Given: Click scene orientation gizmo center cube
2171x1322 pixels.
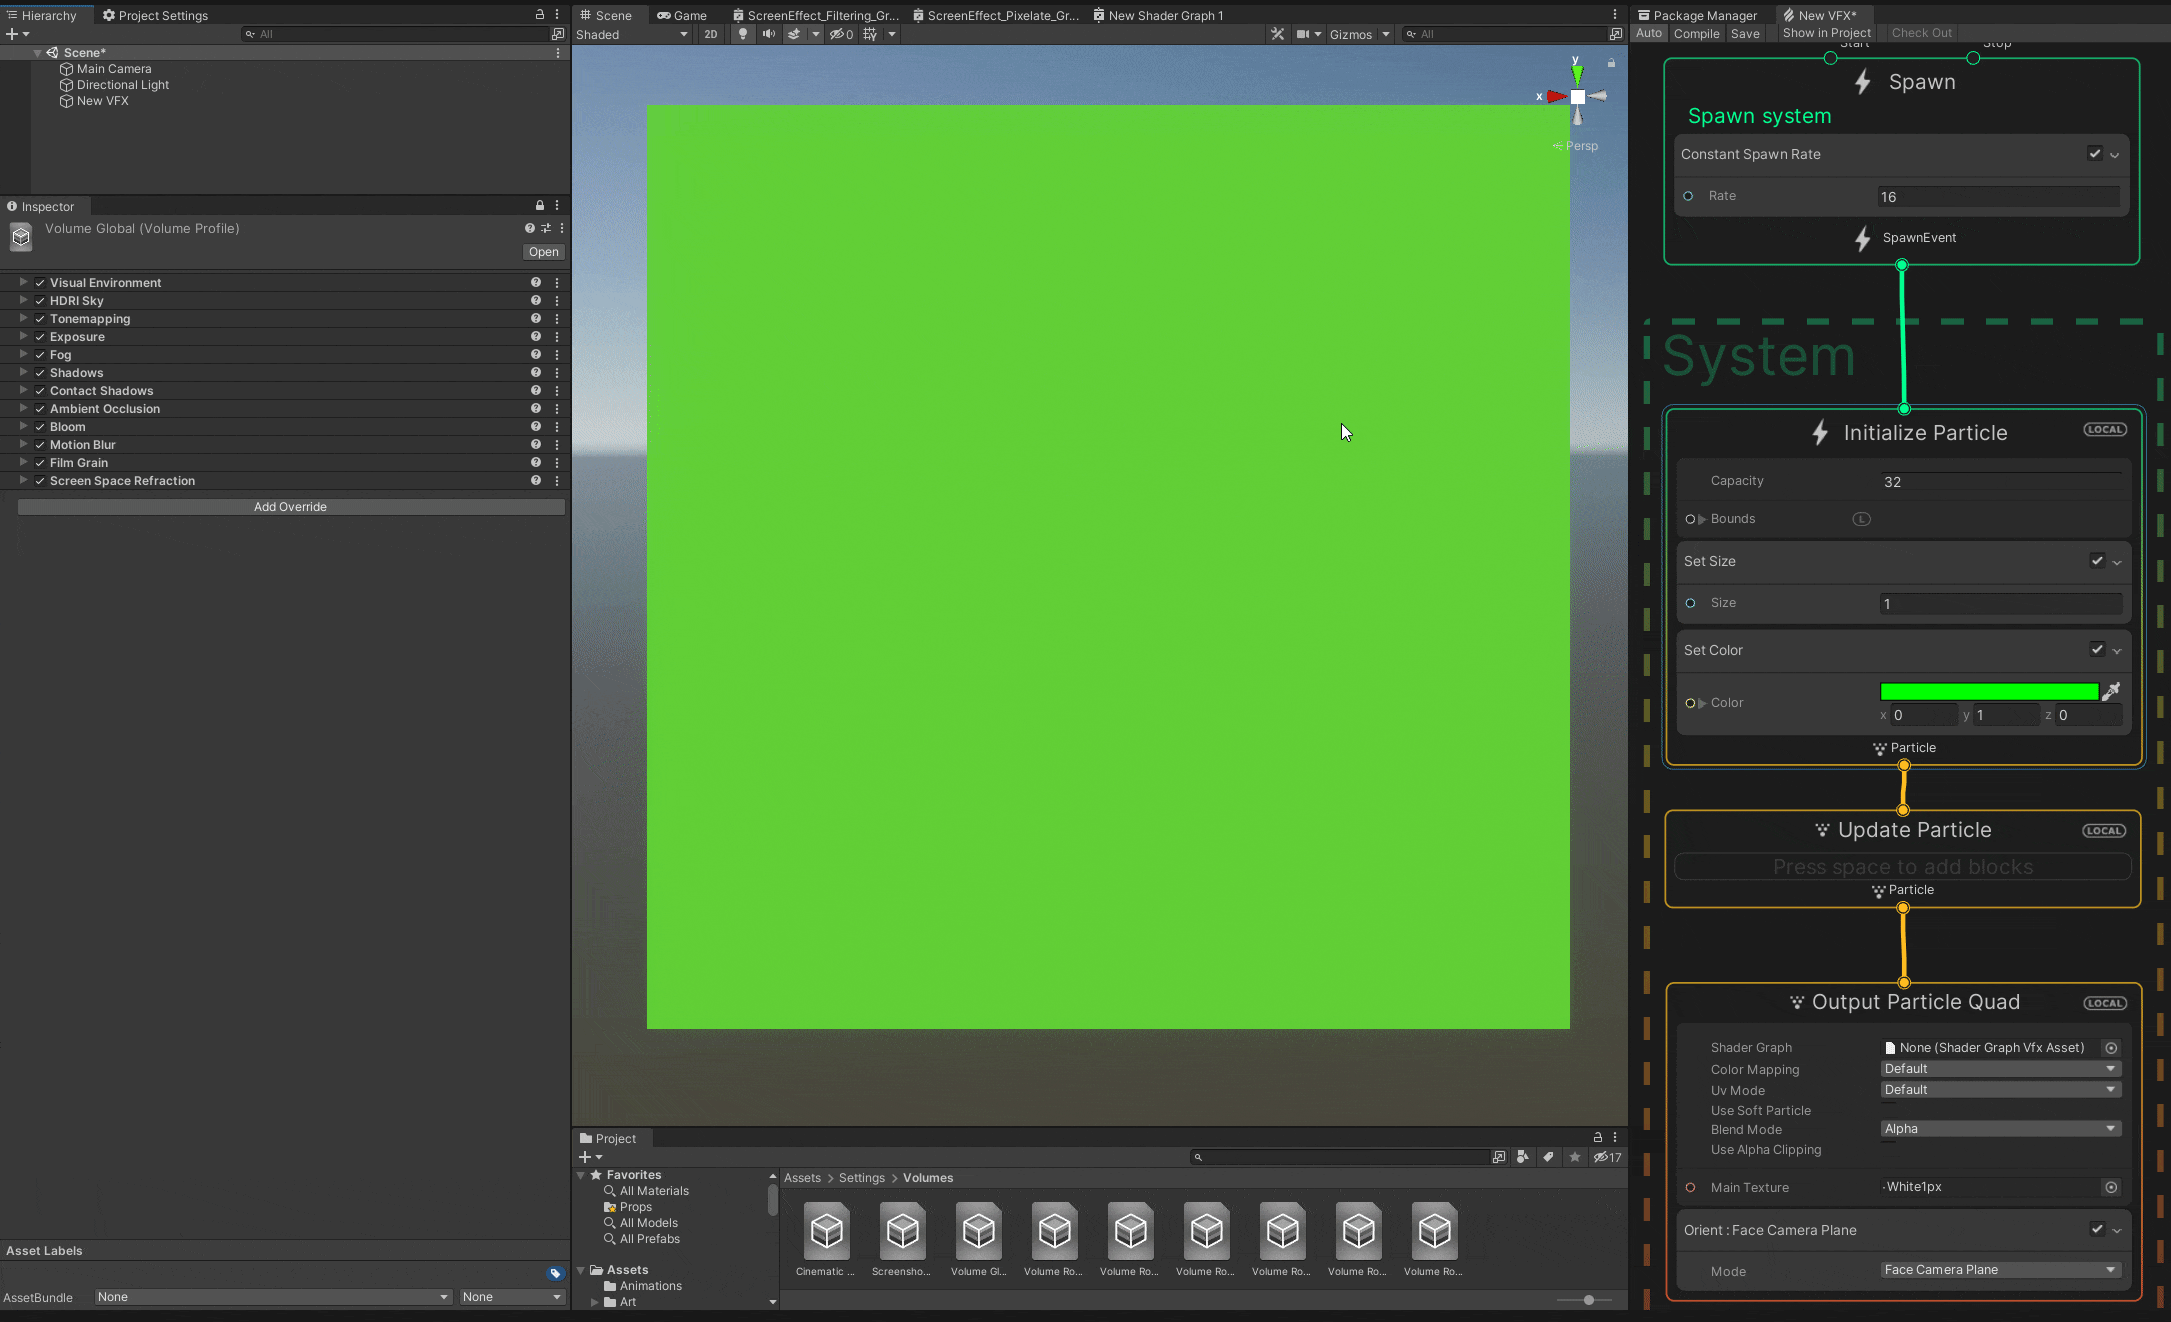Looking at the screenshot, I should [1577, 97].
